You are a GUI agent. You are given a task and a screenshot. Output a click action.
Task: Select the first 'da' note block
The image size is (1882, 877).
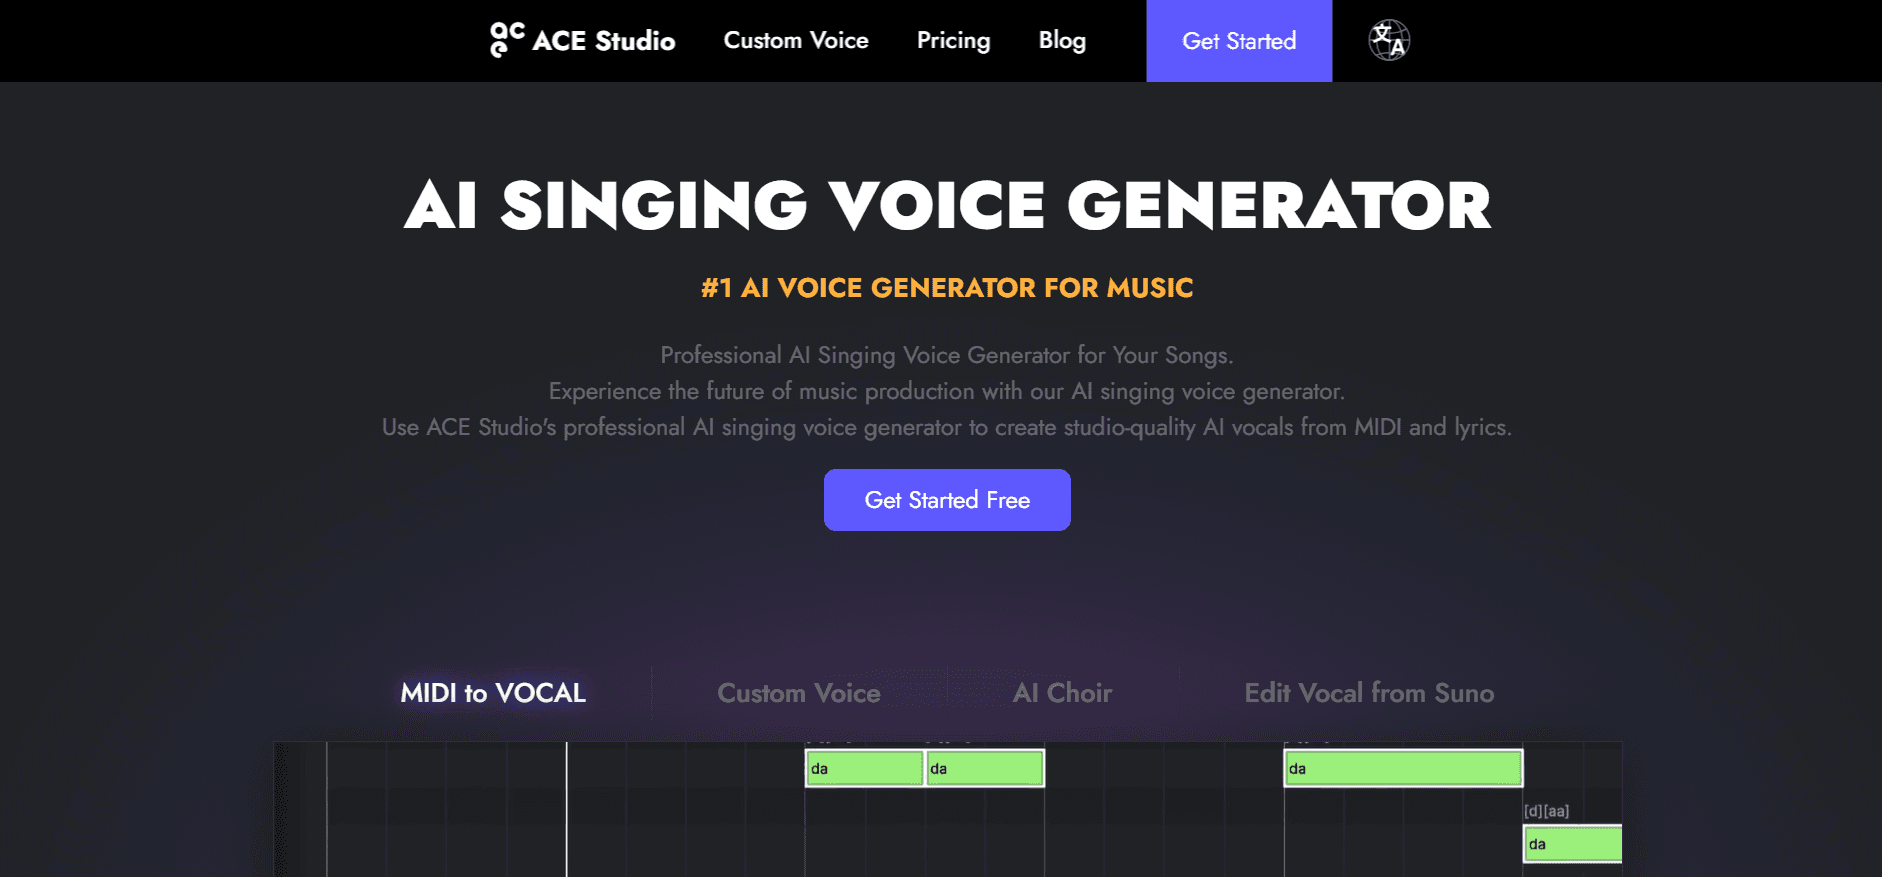864,767
